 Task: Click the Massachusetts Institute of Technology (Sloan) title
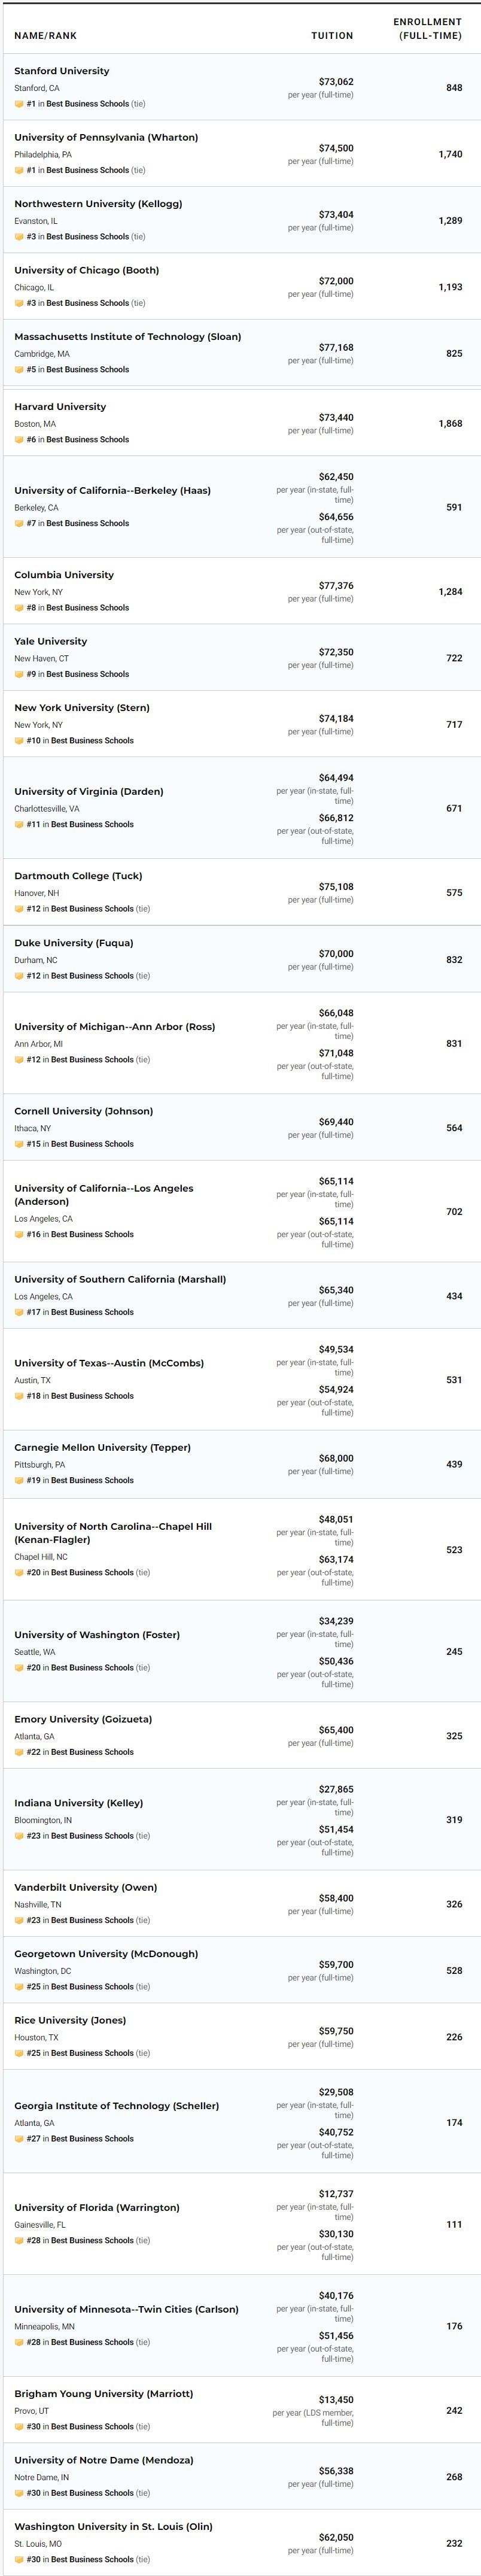coord(128,337)
